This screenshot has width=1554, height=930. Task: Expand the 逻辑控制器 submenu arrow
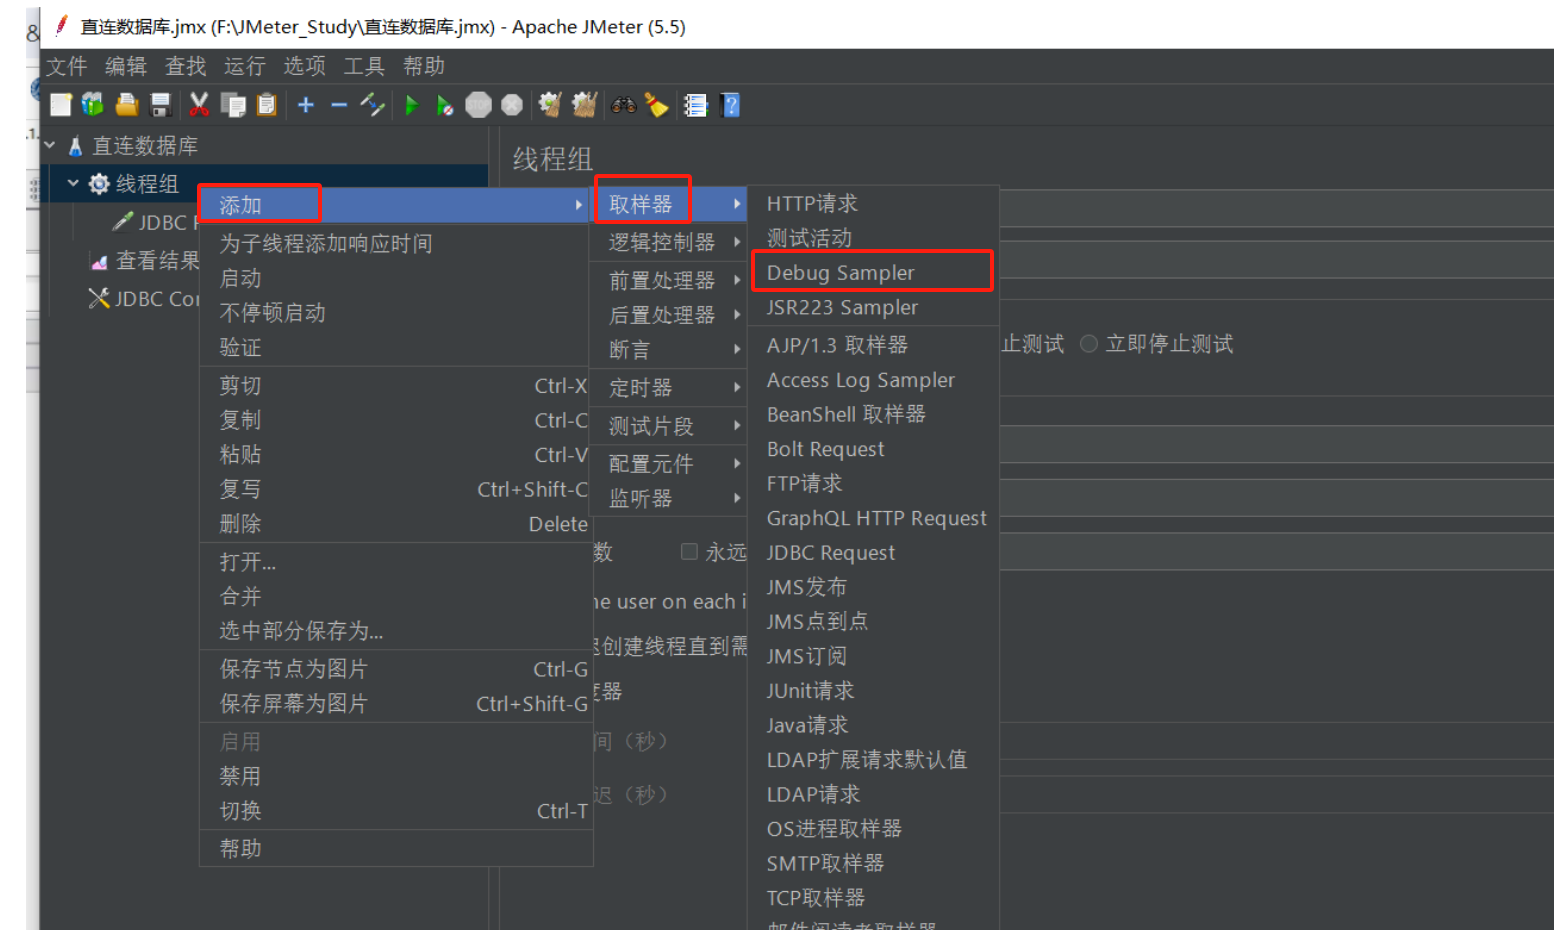[x=737, y=242]
